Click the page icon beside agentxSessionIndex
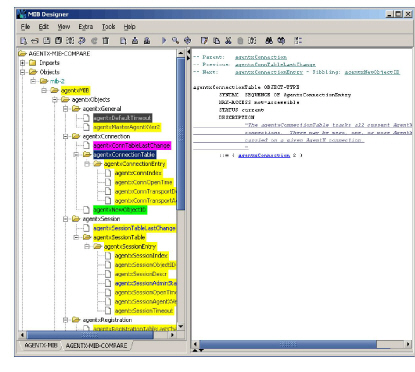 pos(108,256)
